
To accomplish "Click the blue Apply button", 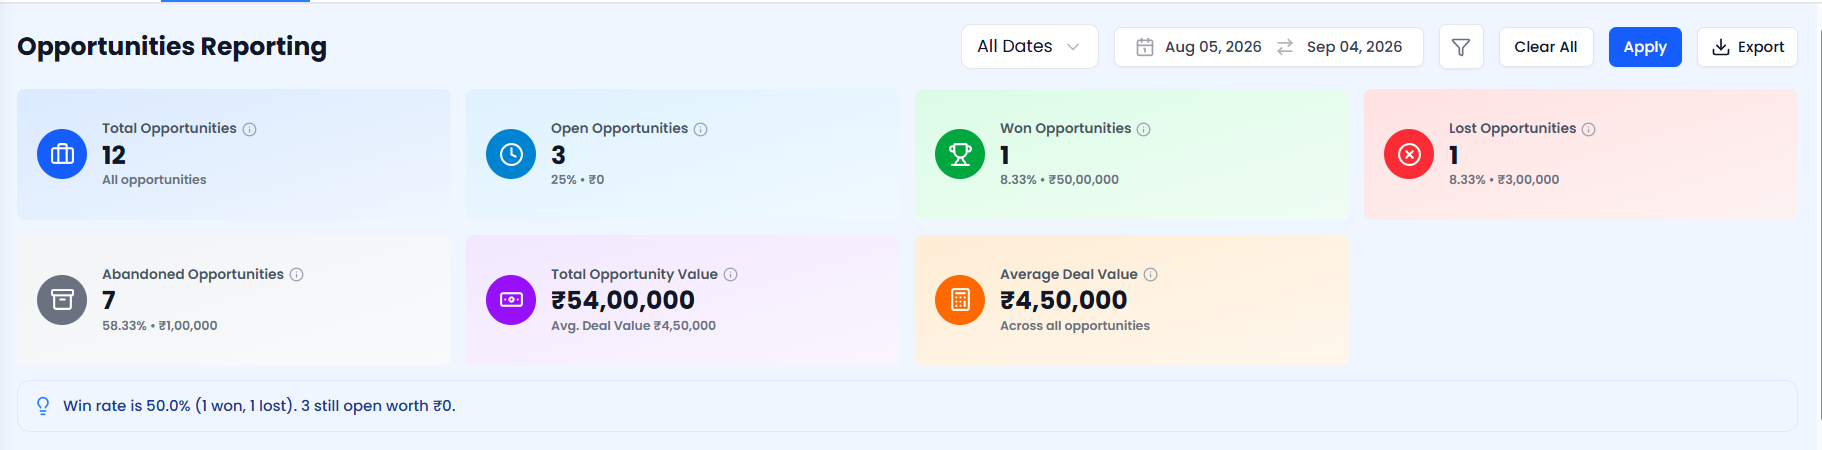I will (1645, 47).
